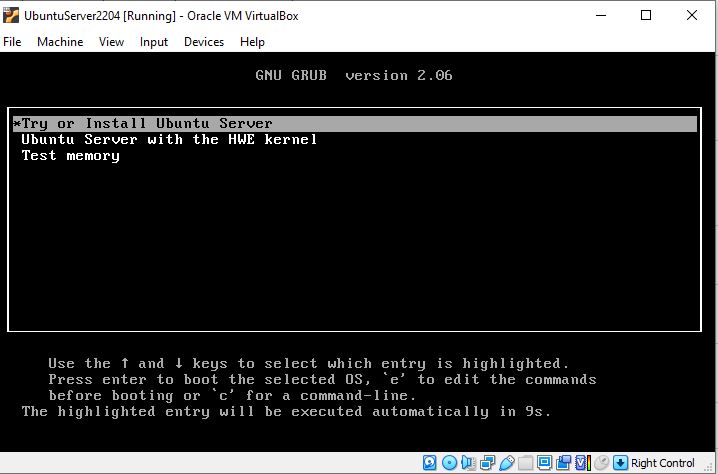Click the 'Right Control' host key label

663,463
